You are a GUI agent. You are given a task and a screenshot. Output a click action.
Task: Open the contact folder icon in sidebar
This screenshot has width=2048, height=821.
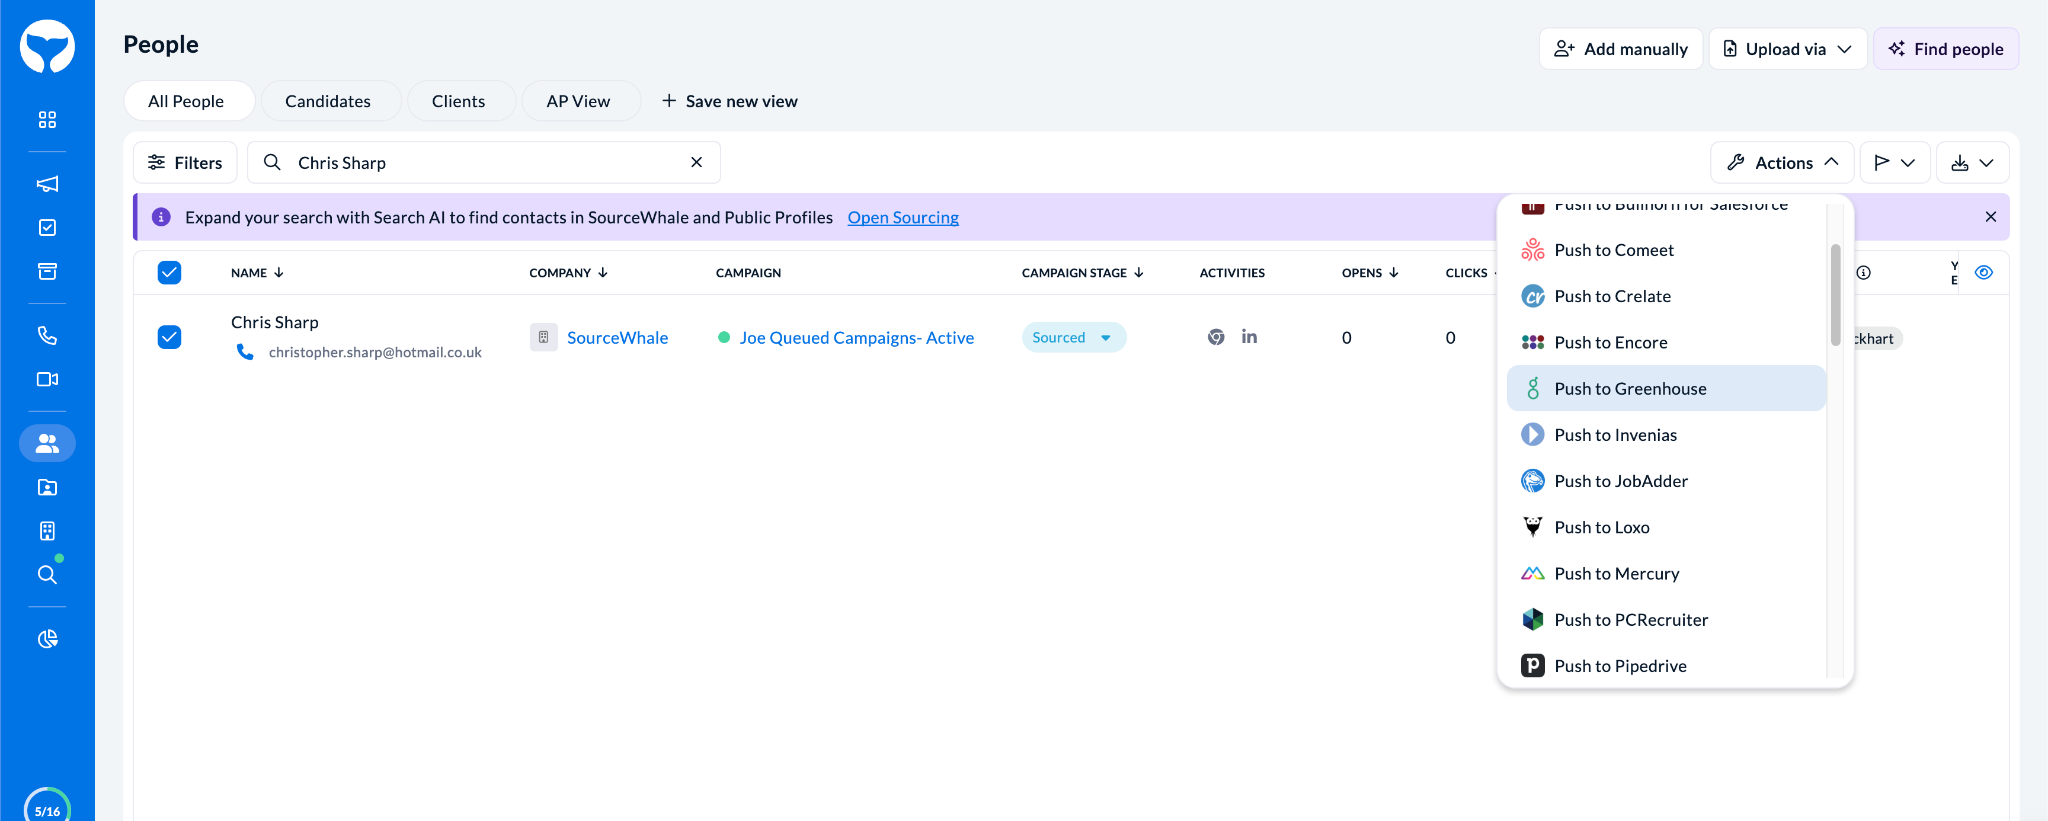(47, 487)
